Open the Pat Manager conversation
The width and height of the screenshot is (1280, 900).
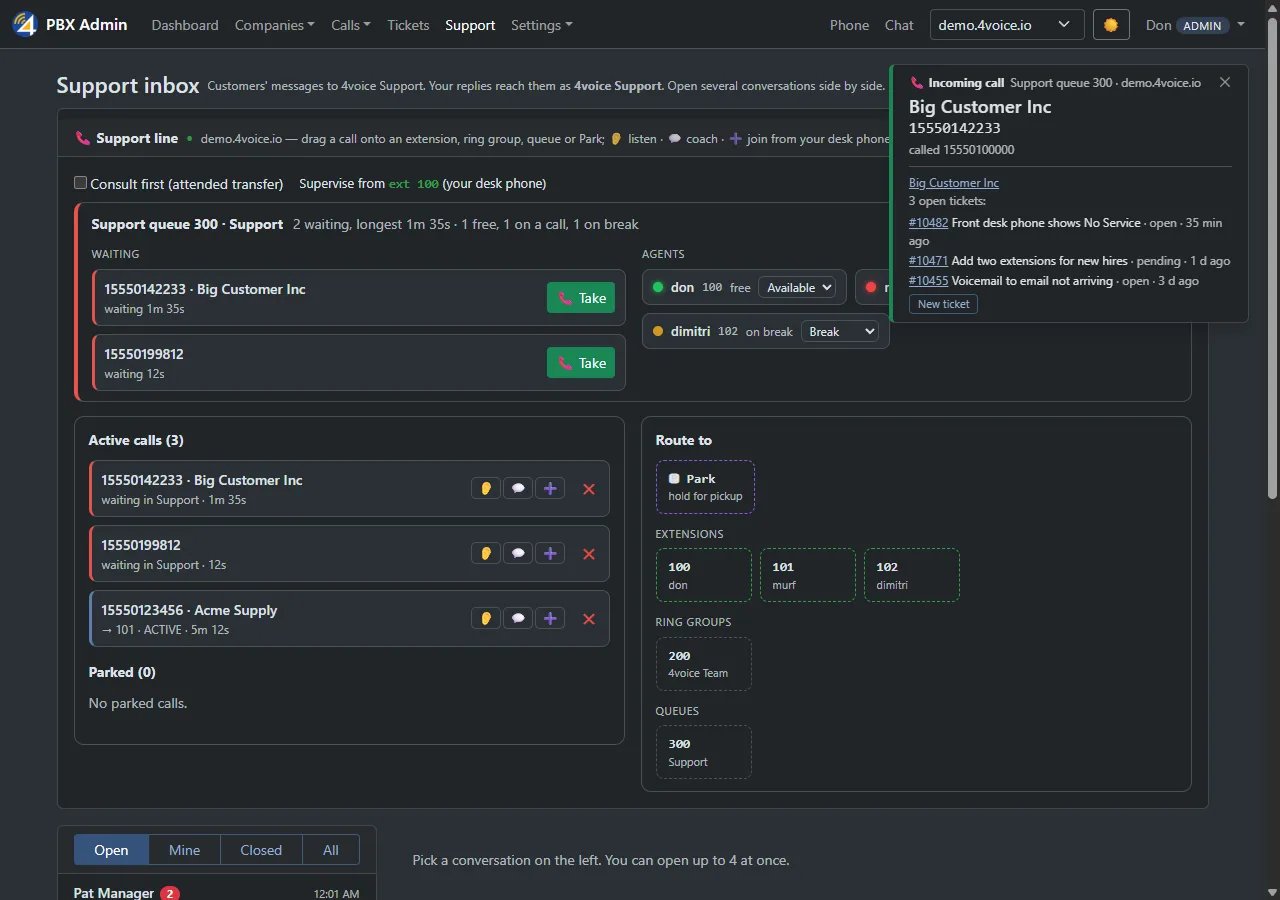pos(217,892)
